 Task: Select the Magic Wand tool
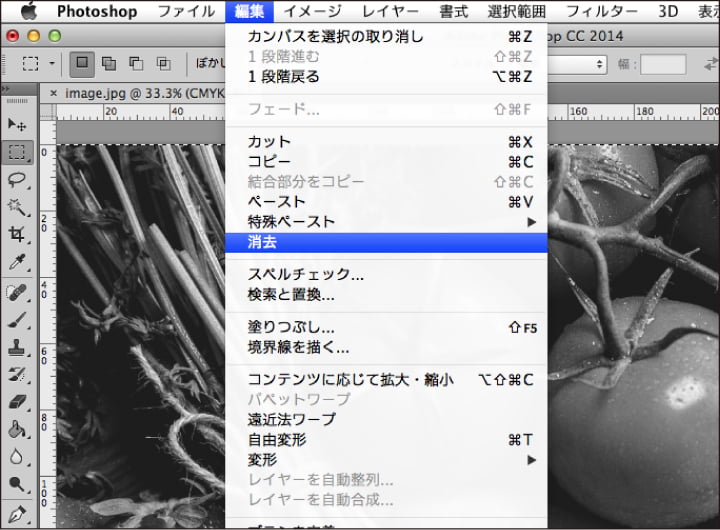click(x=17, y=207)
